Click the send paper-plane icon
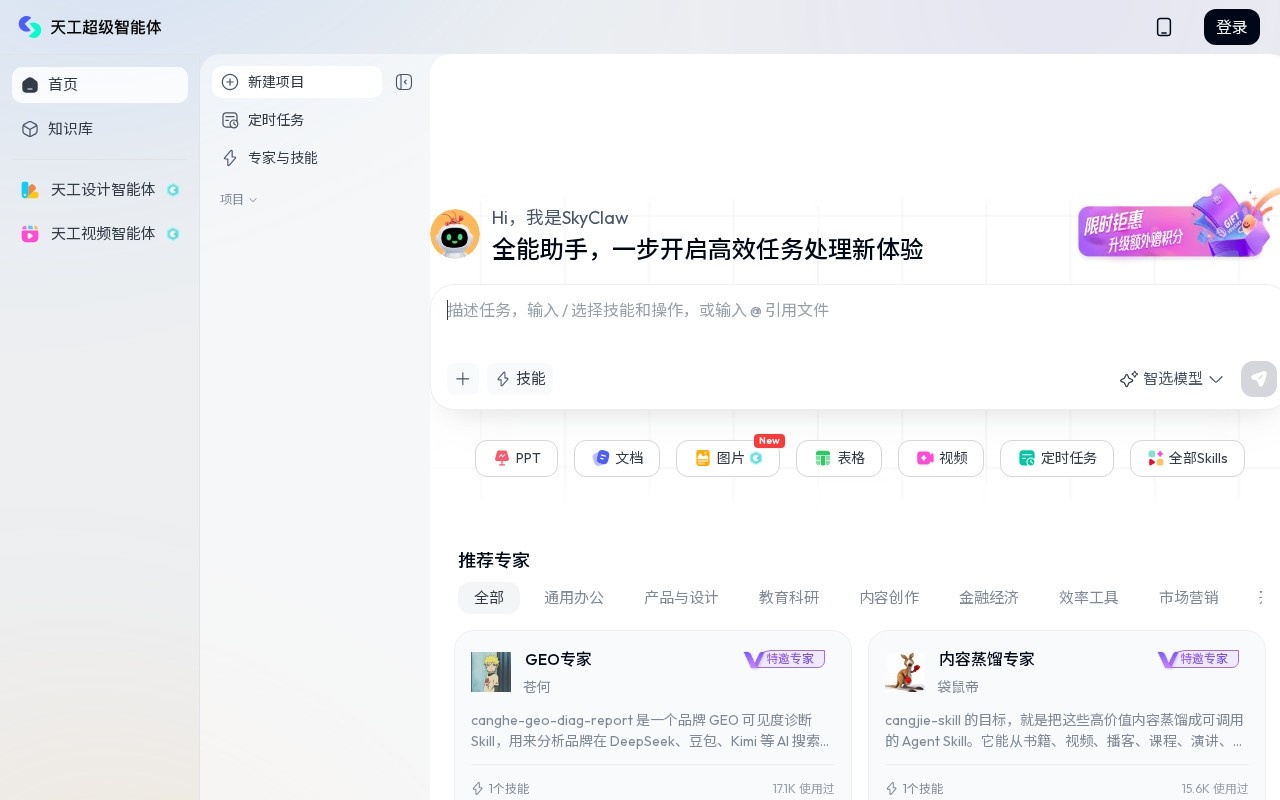The width and height of the screenshot is (1280, 800). tap(1259, 379)
